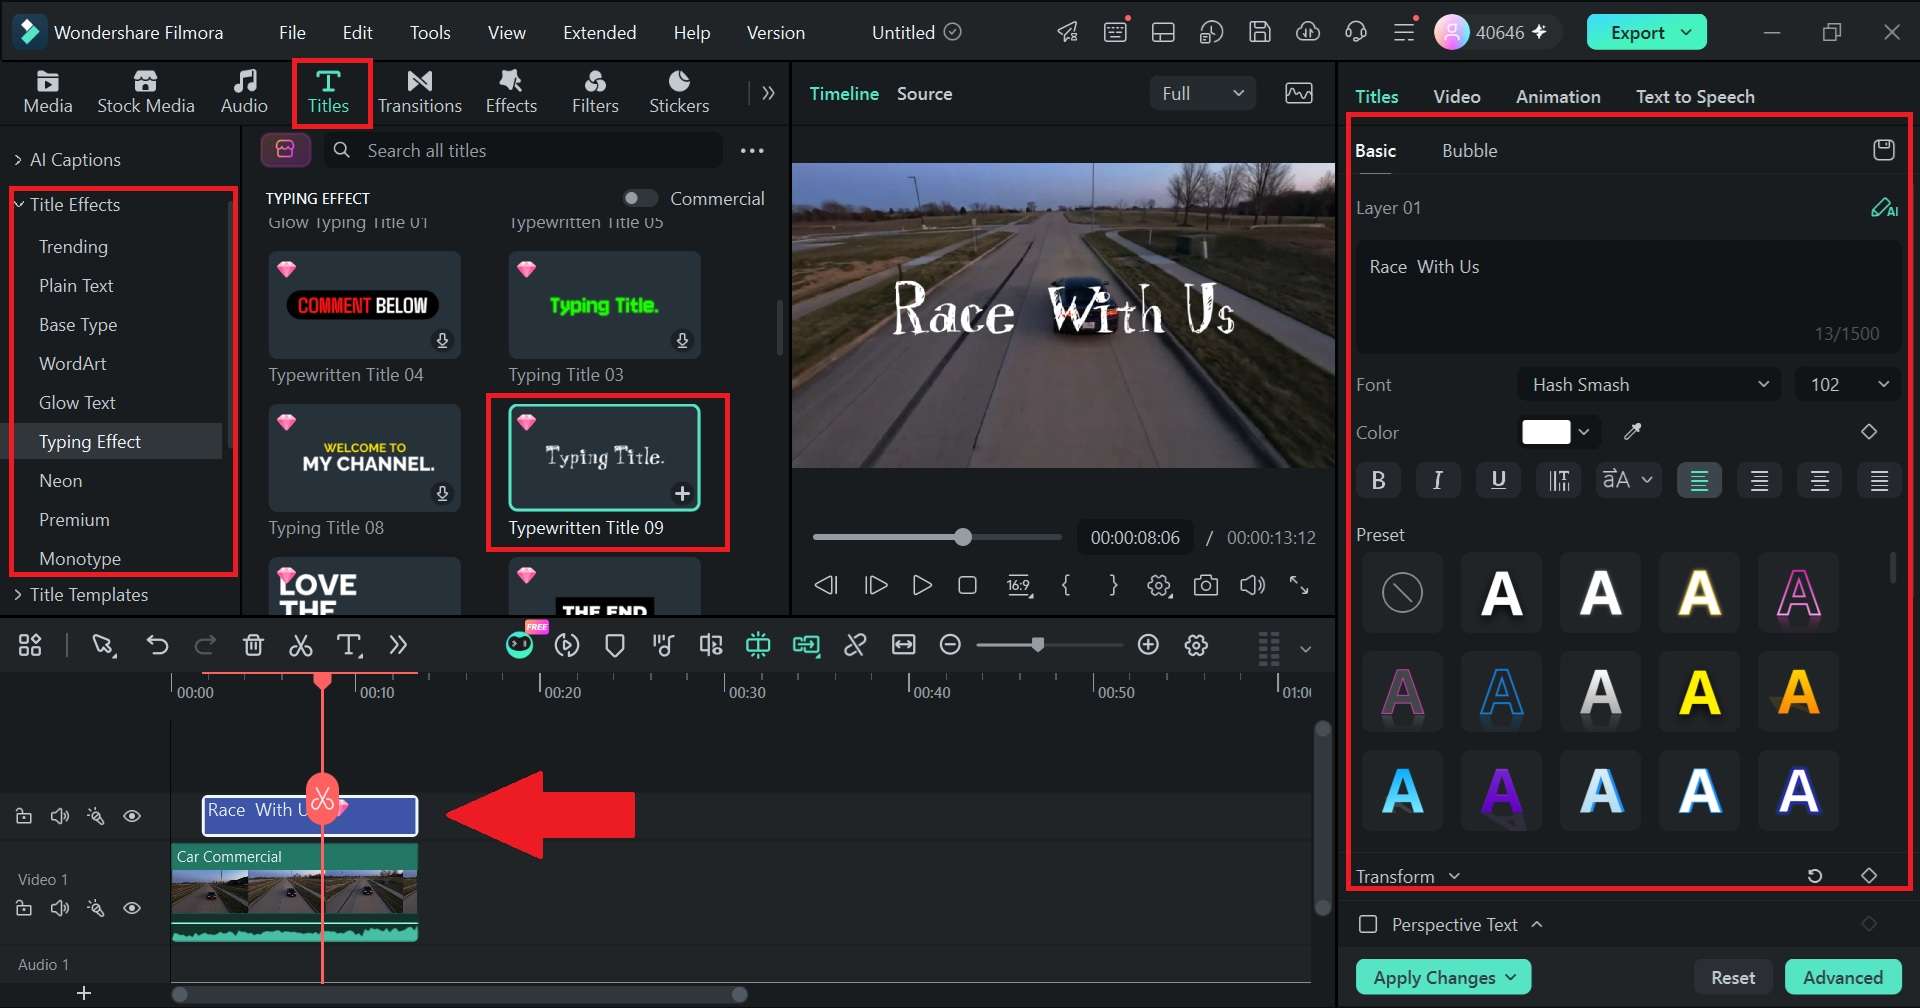Screen dimensions: 1920x1008
Task: Hide the title track with eye icon
Action: [131, 817]
